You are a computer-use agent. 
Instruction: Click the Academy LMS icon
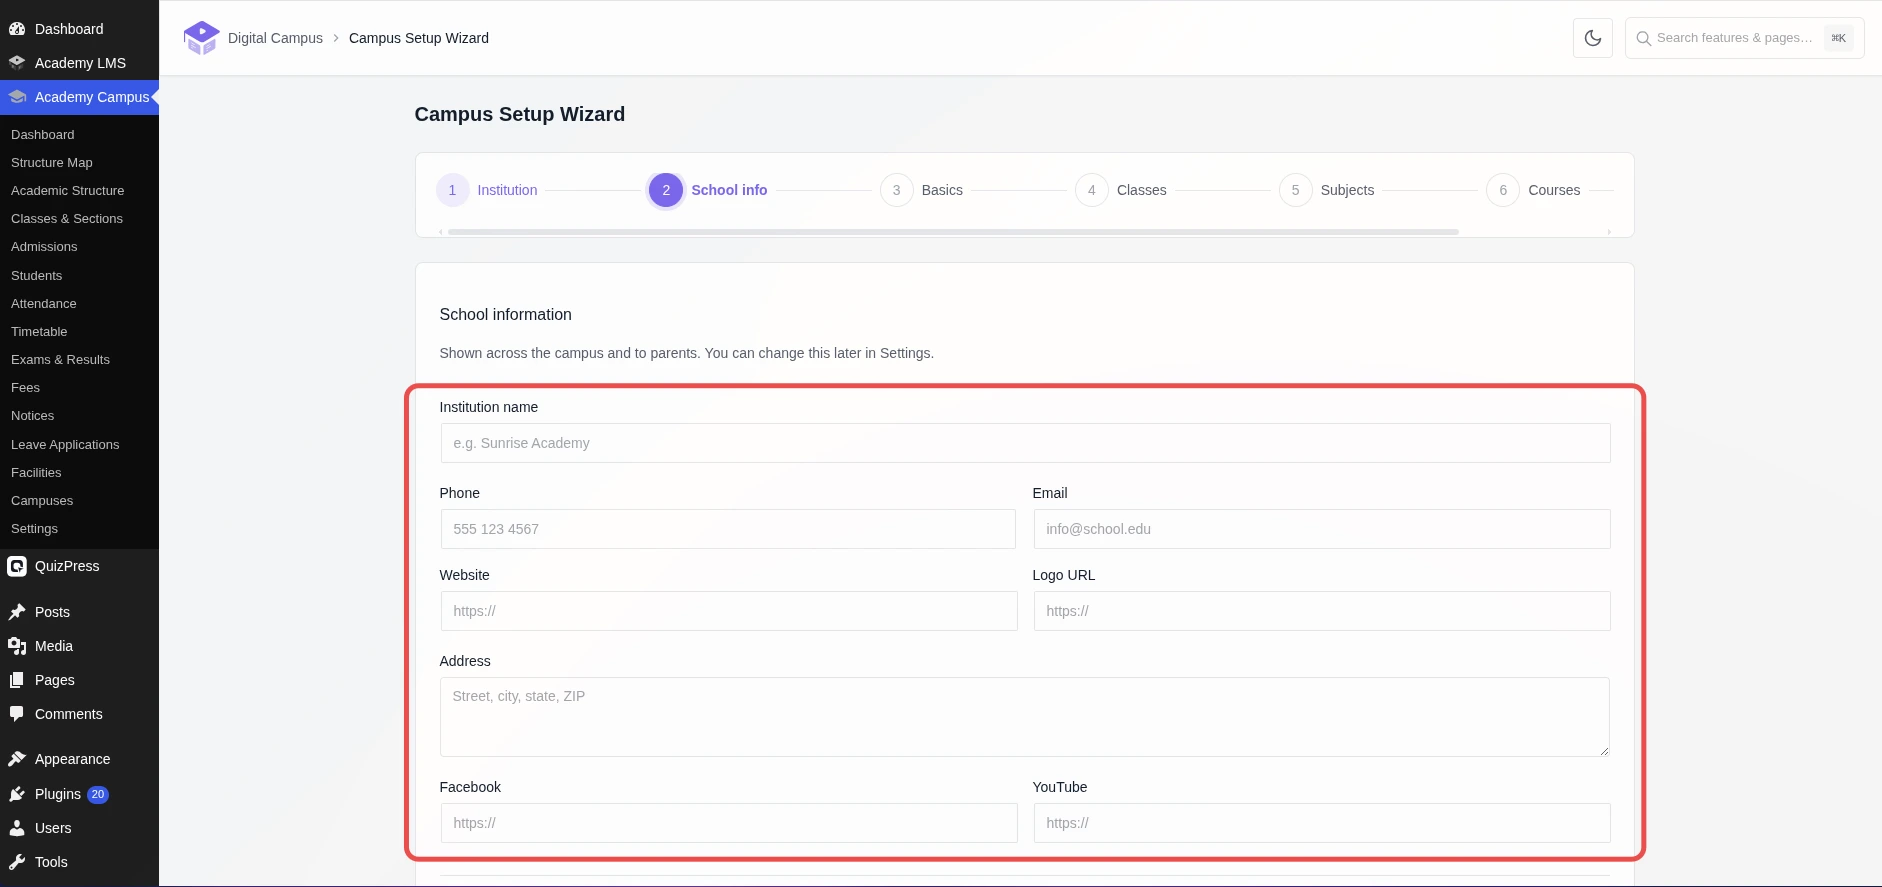[17, 63]
